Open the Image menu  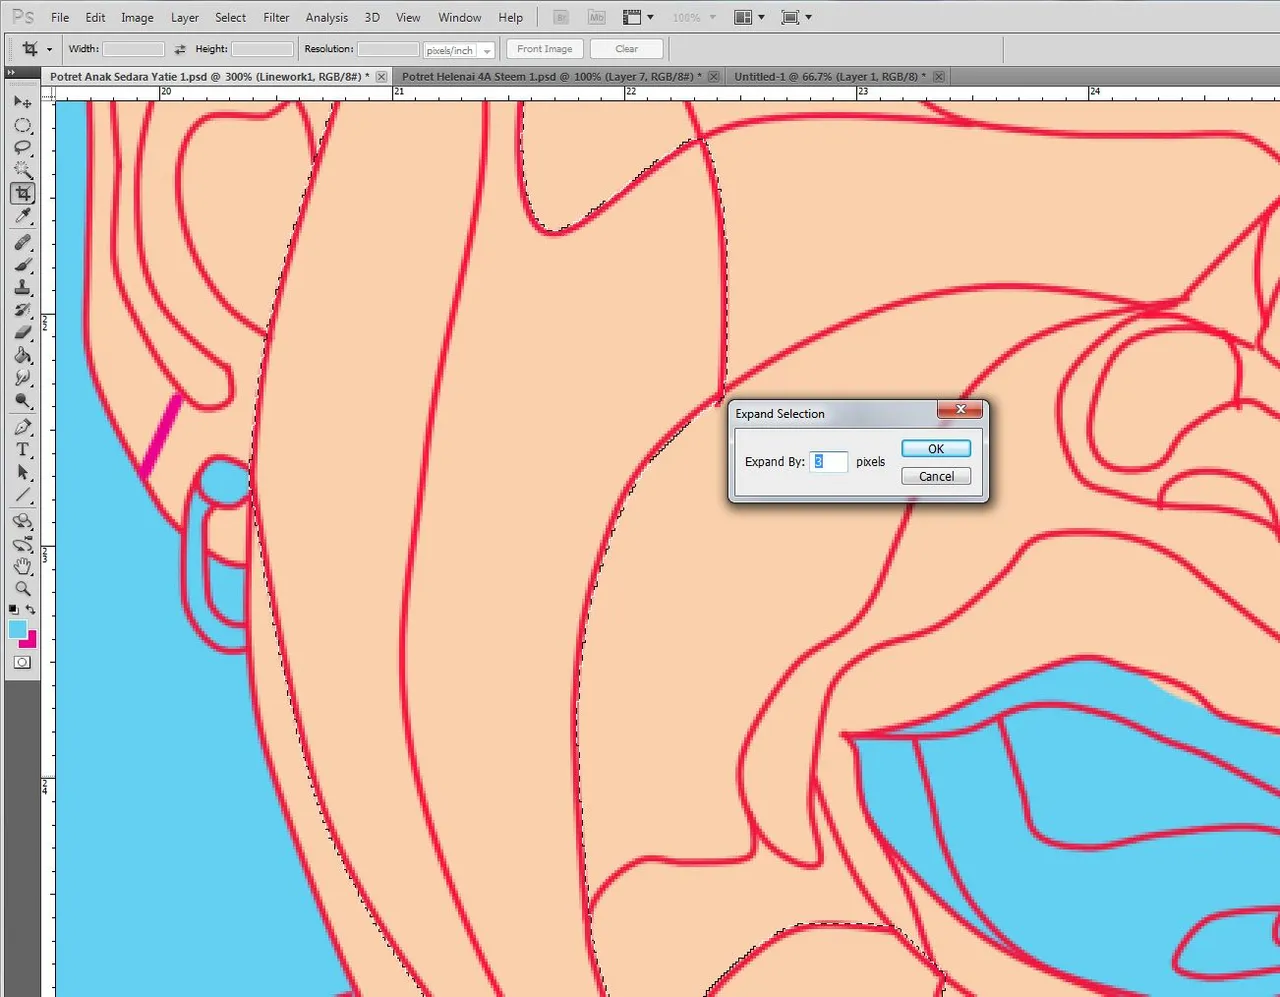tap(137, 17)
